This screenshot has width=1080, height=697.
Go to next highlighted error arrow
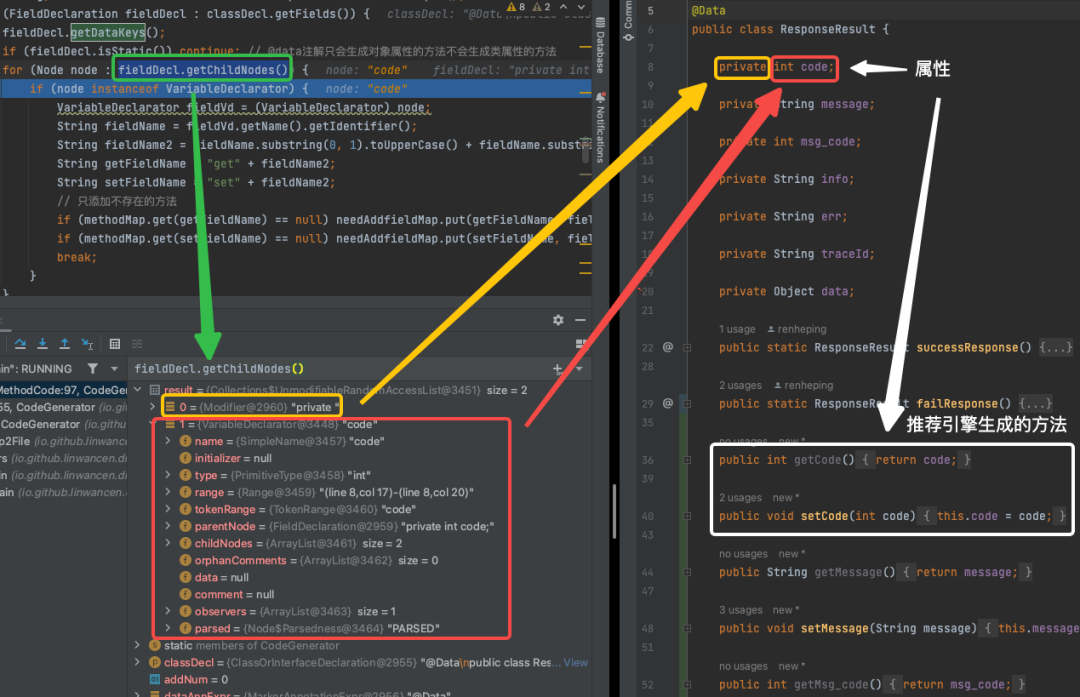coord(581,7)
